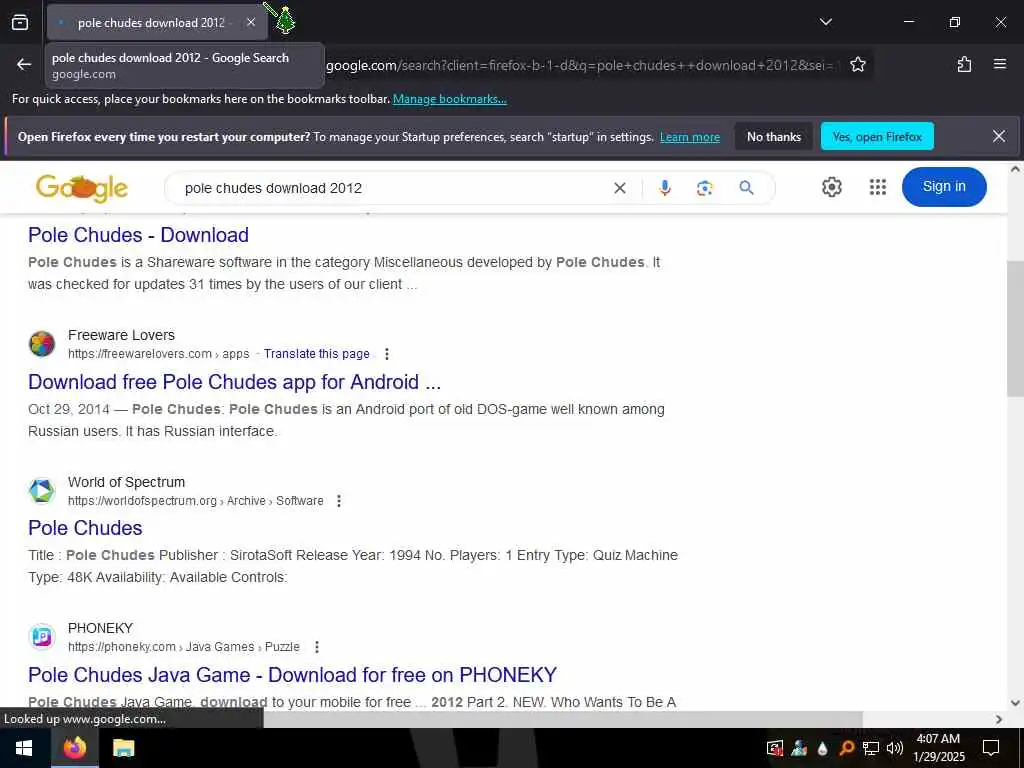Click the freewarelovers.com apps breadcrumb URL
Viewport: 1024px width, 768px height.
click(159, 354)
